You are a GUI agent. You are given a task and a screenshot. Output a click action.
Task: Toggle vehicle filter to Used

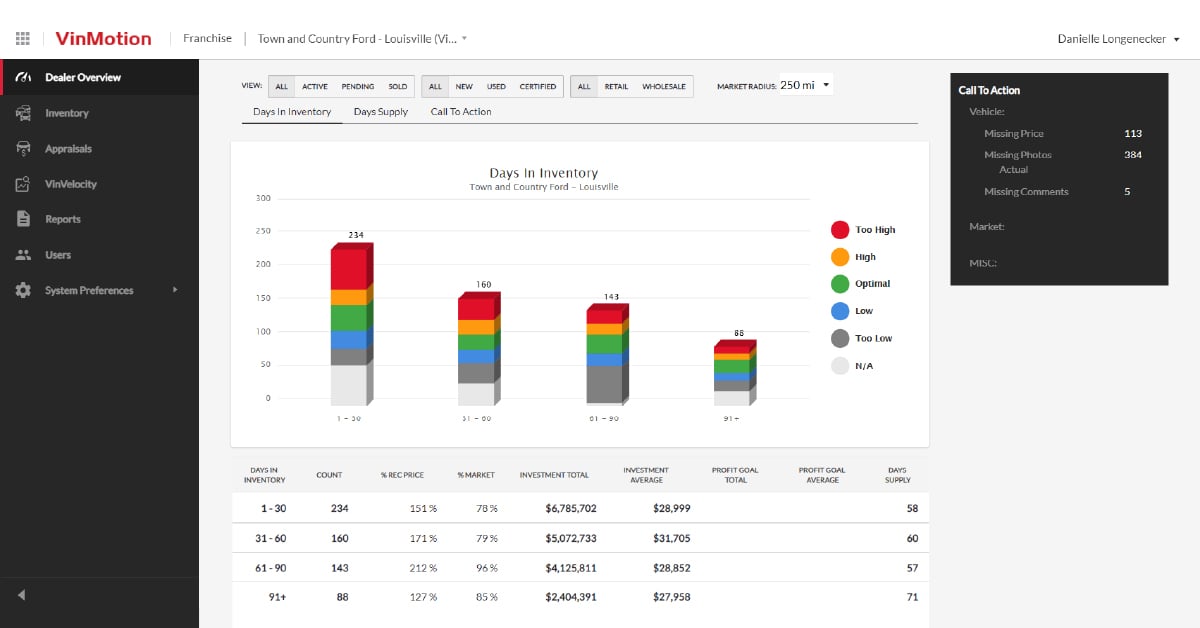(x=496, y=87)
